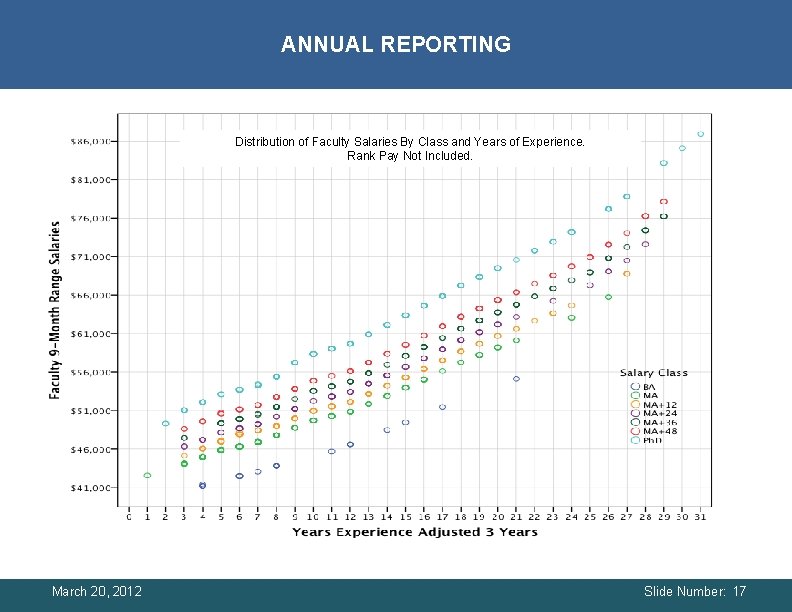
Task: Click the x-axis tick label 5
Action: tap(221, 517)
